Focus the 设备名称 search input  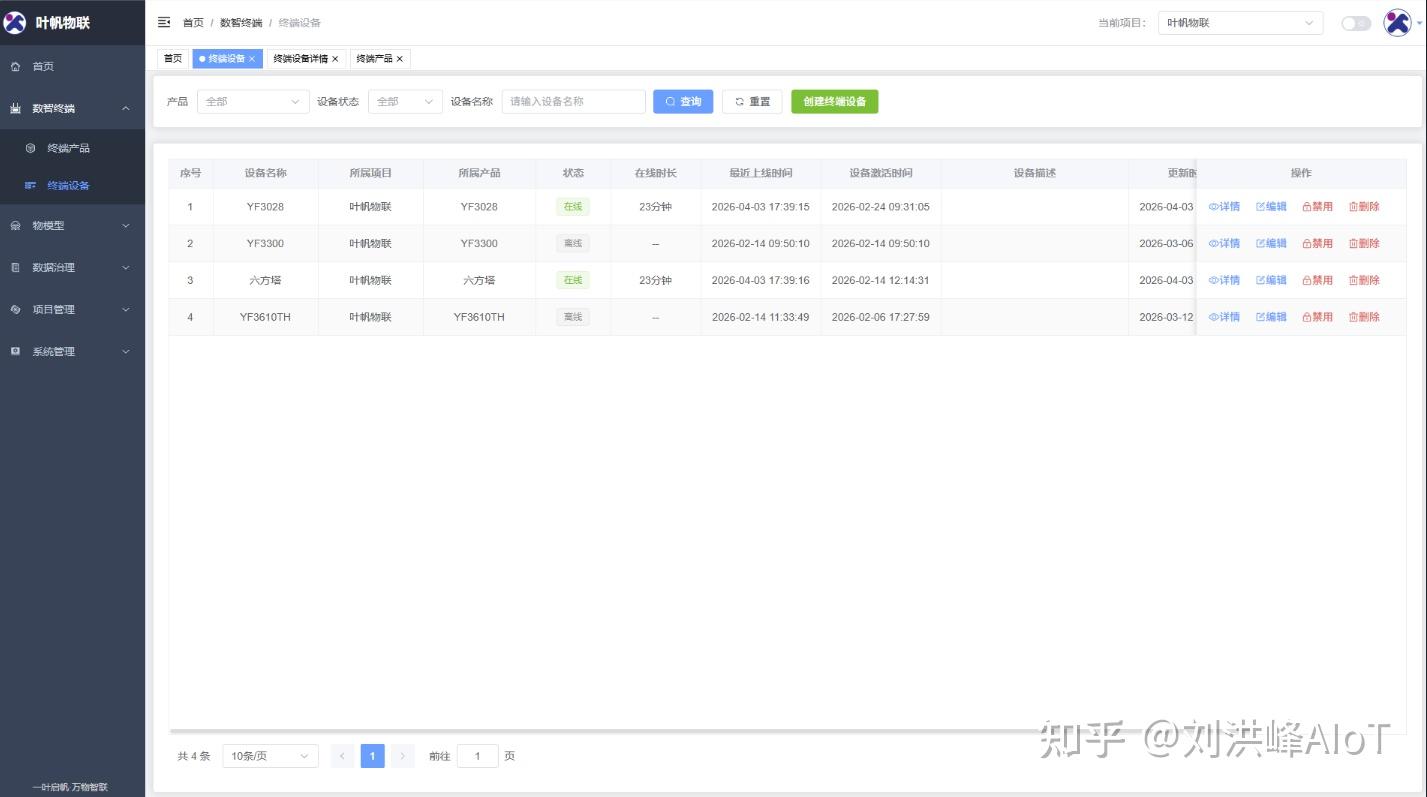(x=574, y=101)
